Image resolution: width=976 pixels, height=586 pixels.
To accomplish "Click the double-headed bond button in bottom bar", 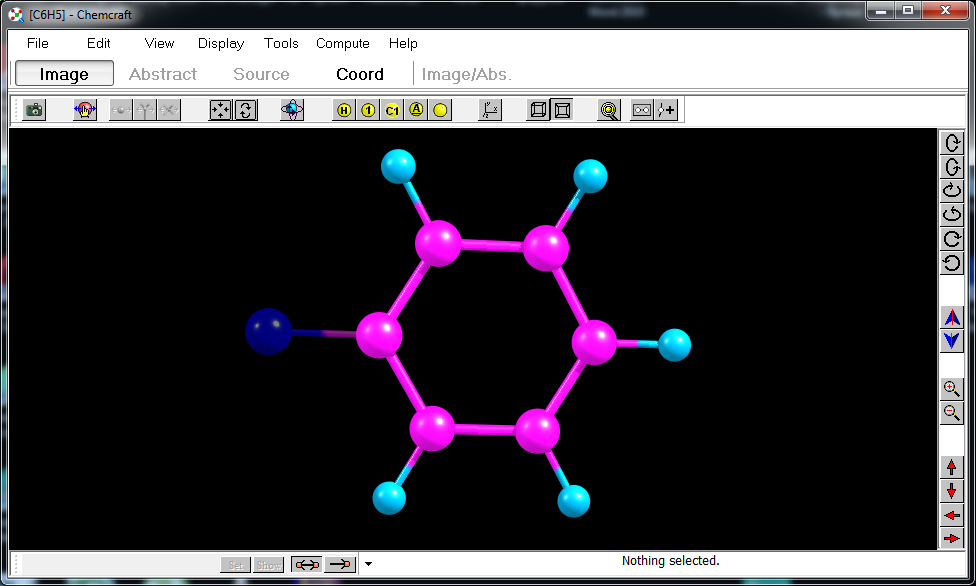I will pos(306,564).
